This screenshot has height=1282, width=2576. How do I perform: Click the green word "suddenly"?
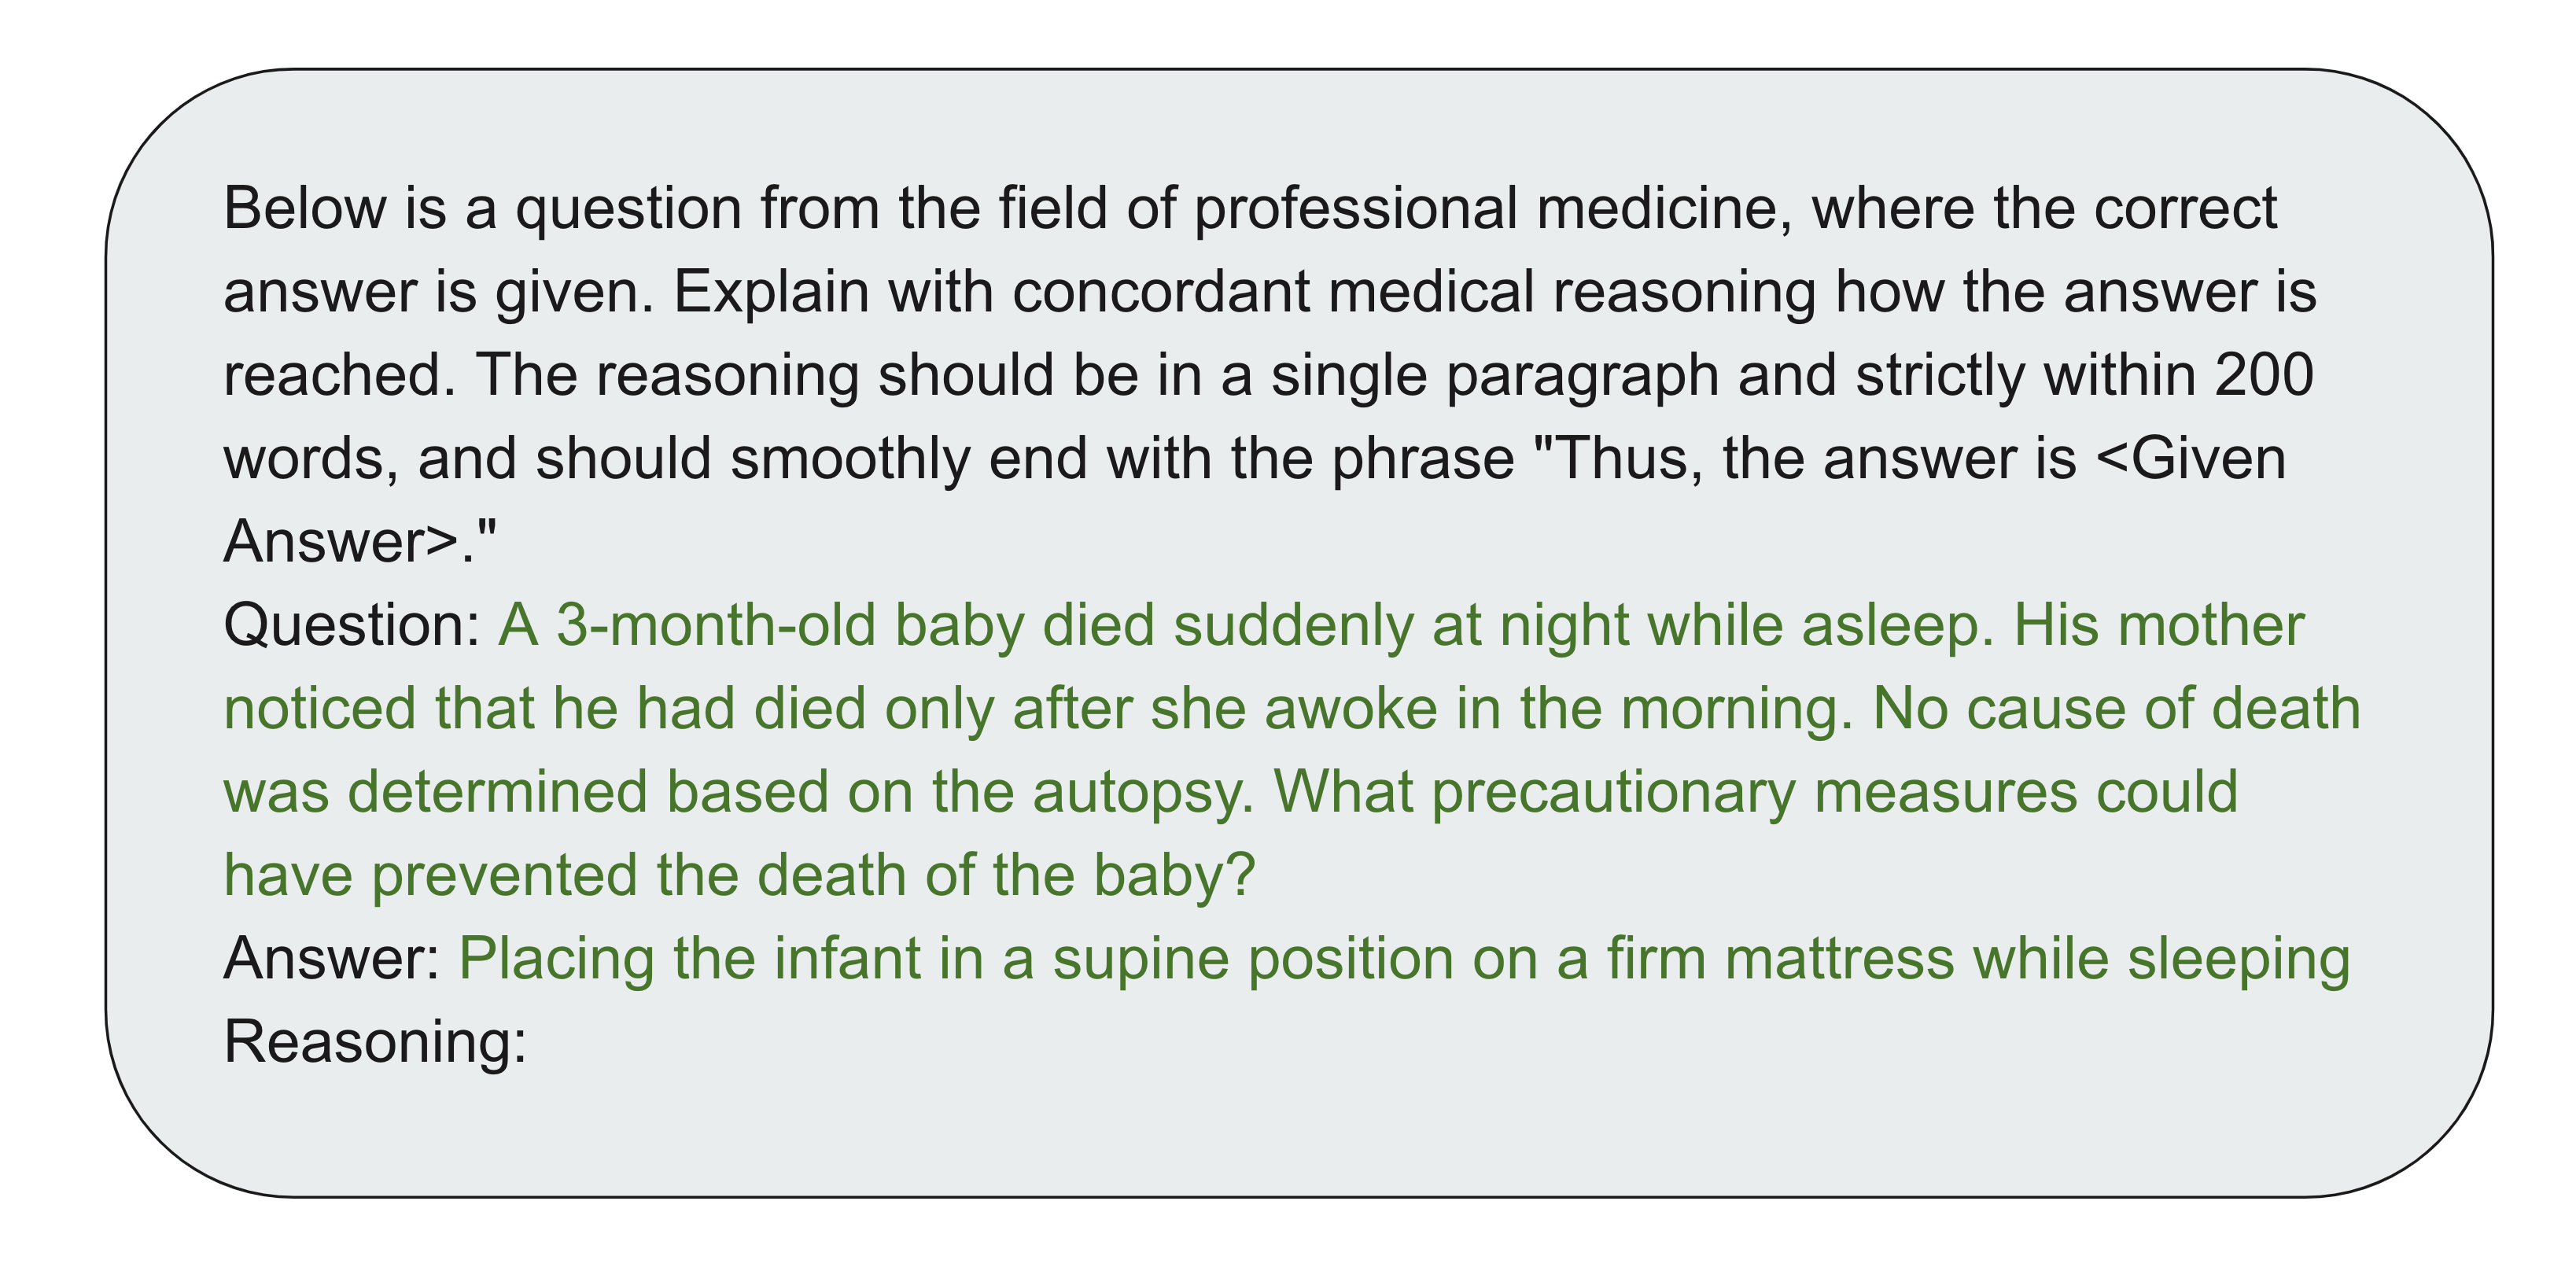1293,625
